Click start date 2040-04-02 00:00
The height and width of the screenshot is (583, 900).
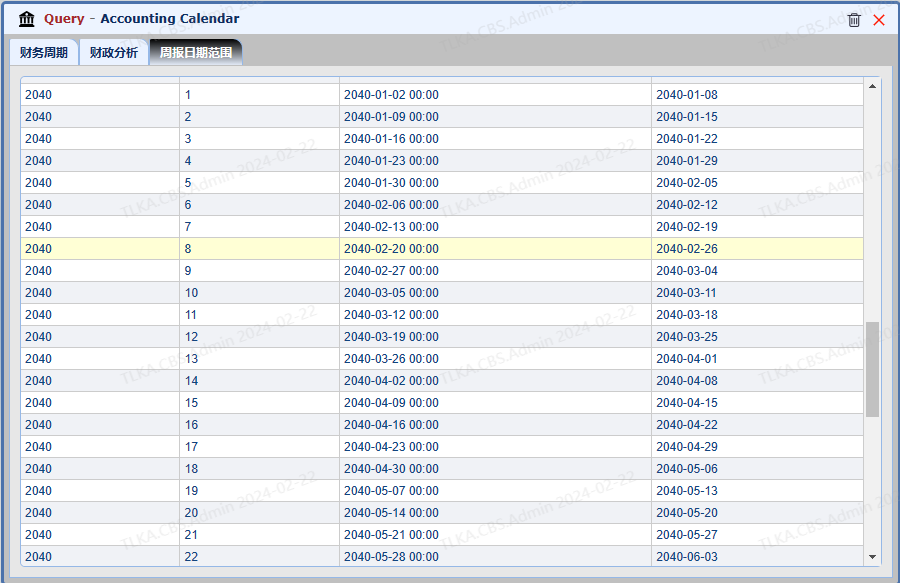[495, 380]
